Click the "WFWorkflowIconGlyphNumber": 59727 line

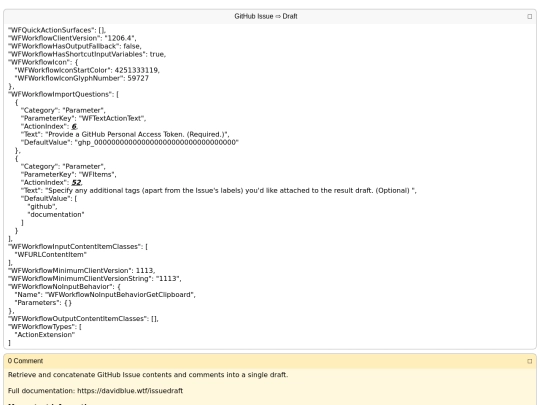[x=82, y=78]
